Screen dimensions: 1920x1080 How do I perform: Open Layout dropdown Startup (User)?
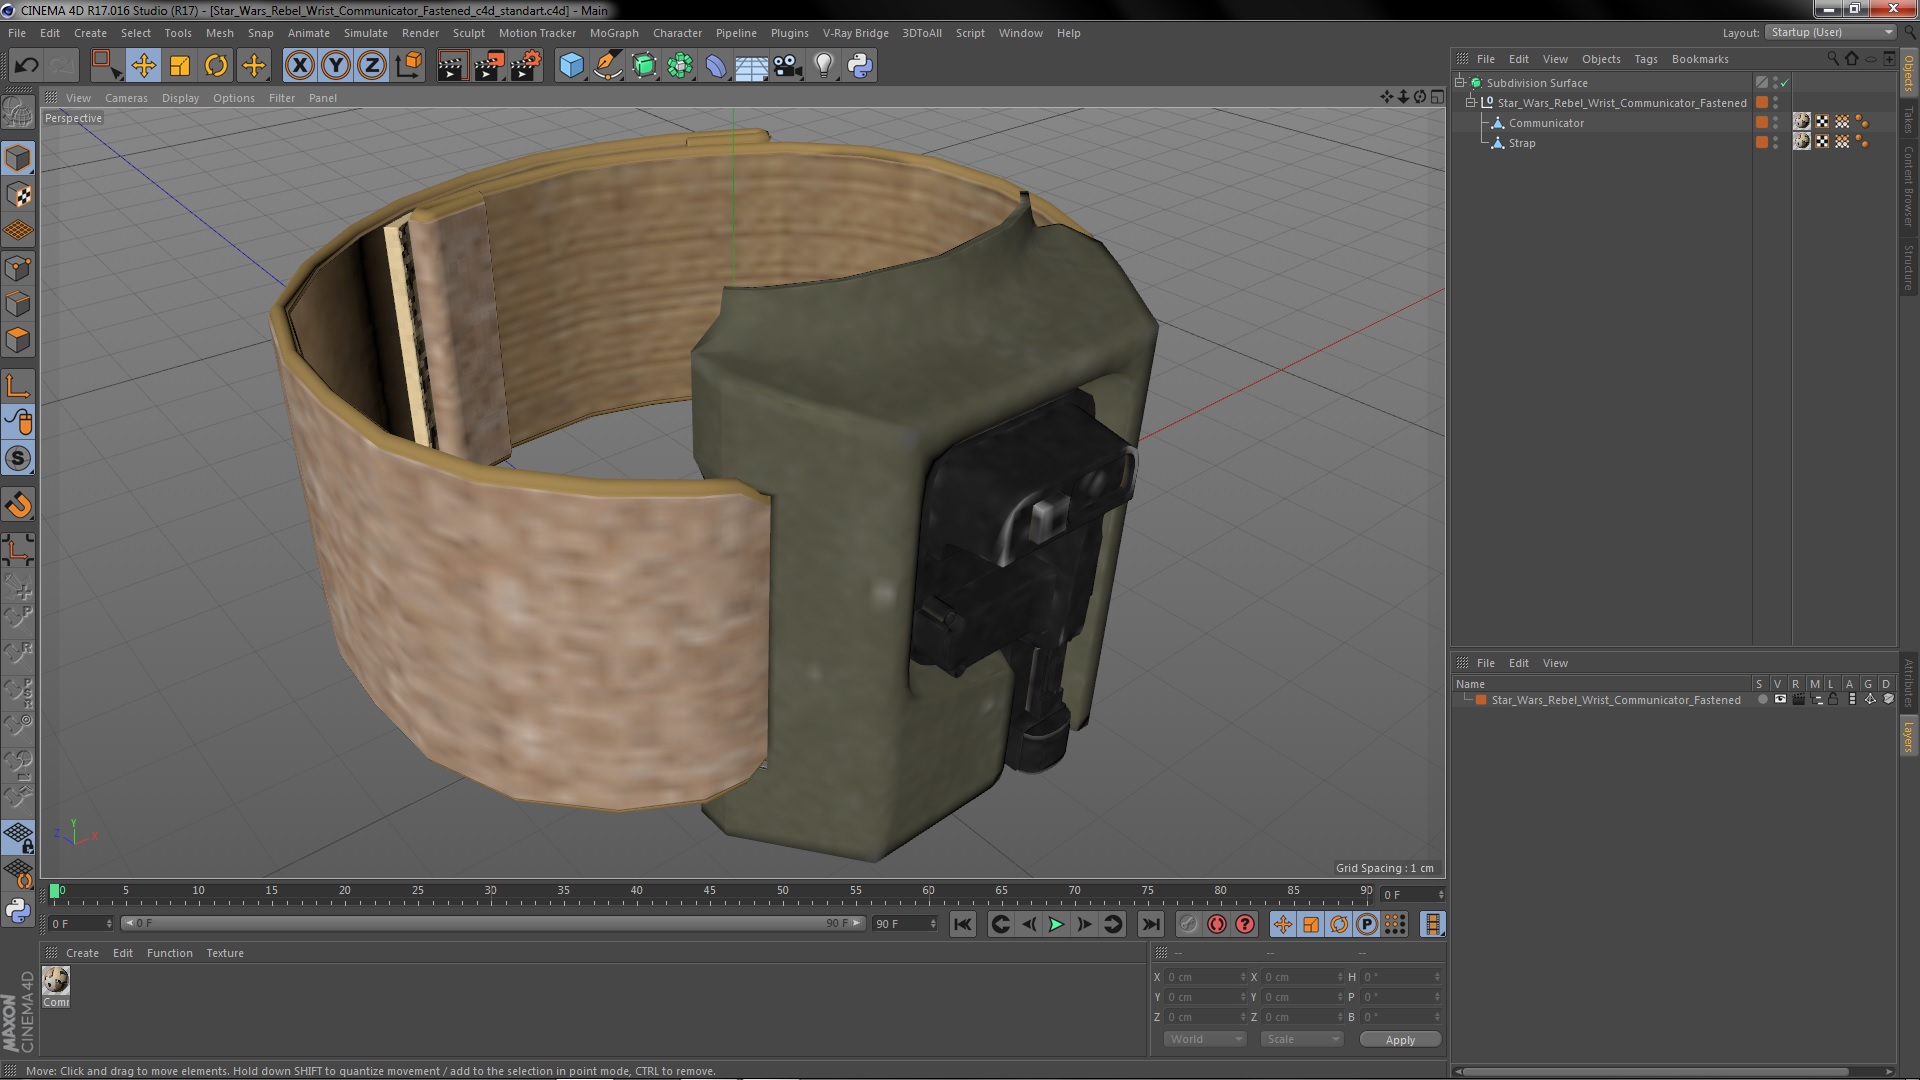(x=1831, y=33)
